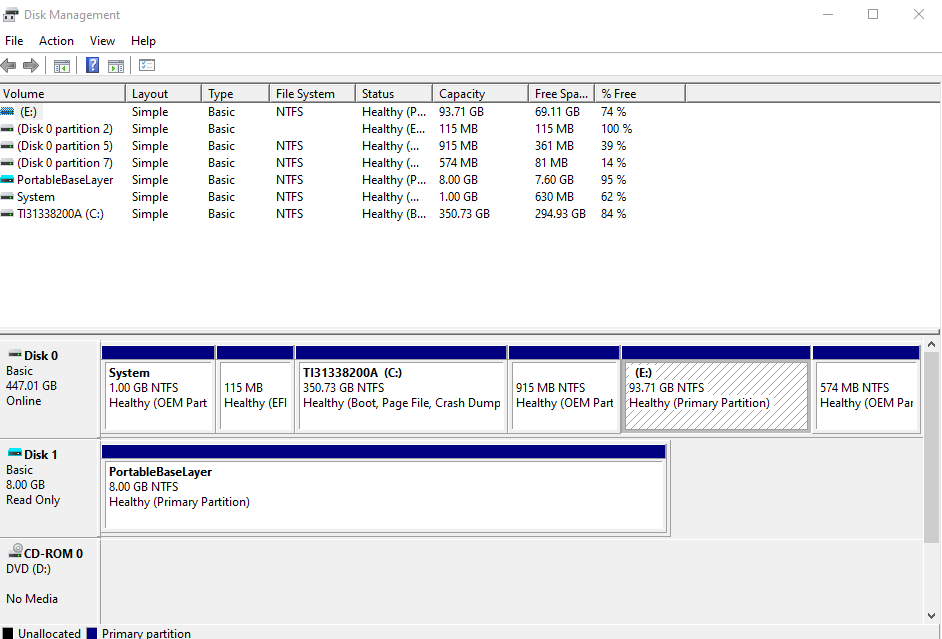The width and height of the screenshot is (942, 639).
Task: Sort by Free Space column header
Action: [562, 94]
